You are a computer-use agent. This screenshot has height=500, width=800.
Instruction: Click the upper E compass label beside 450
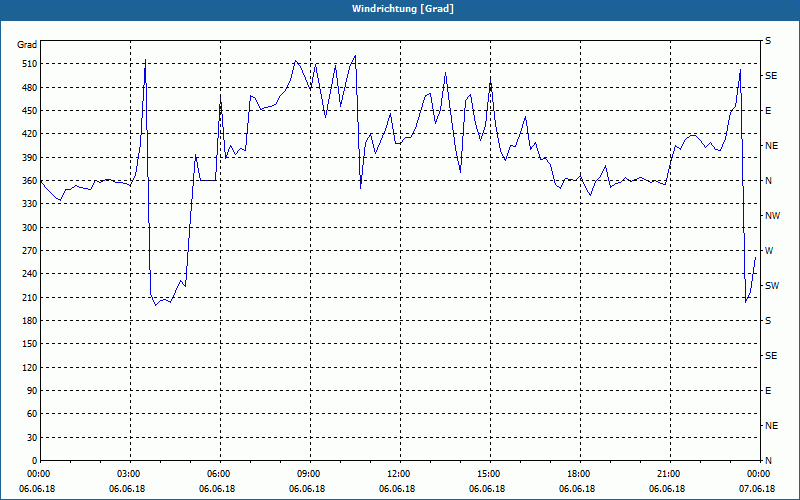click(x=768, y=111)
